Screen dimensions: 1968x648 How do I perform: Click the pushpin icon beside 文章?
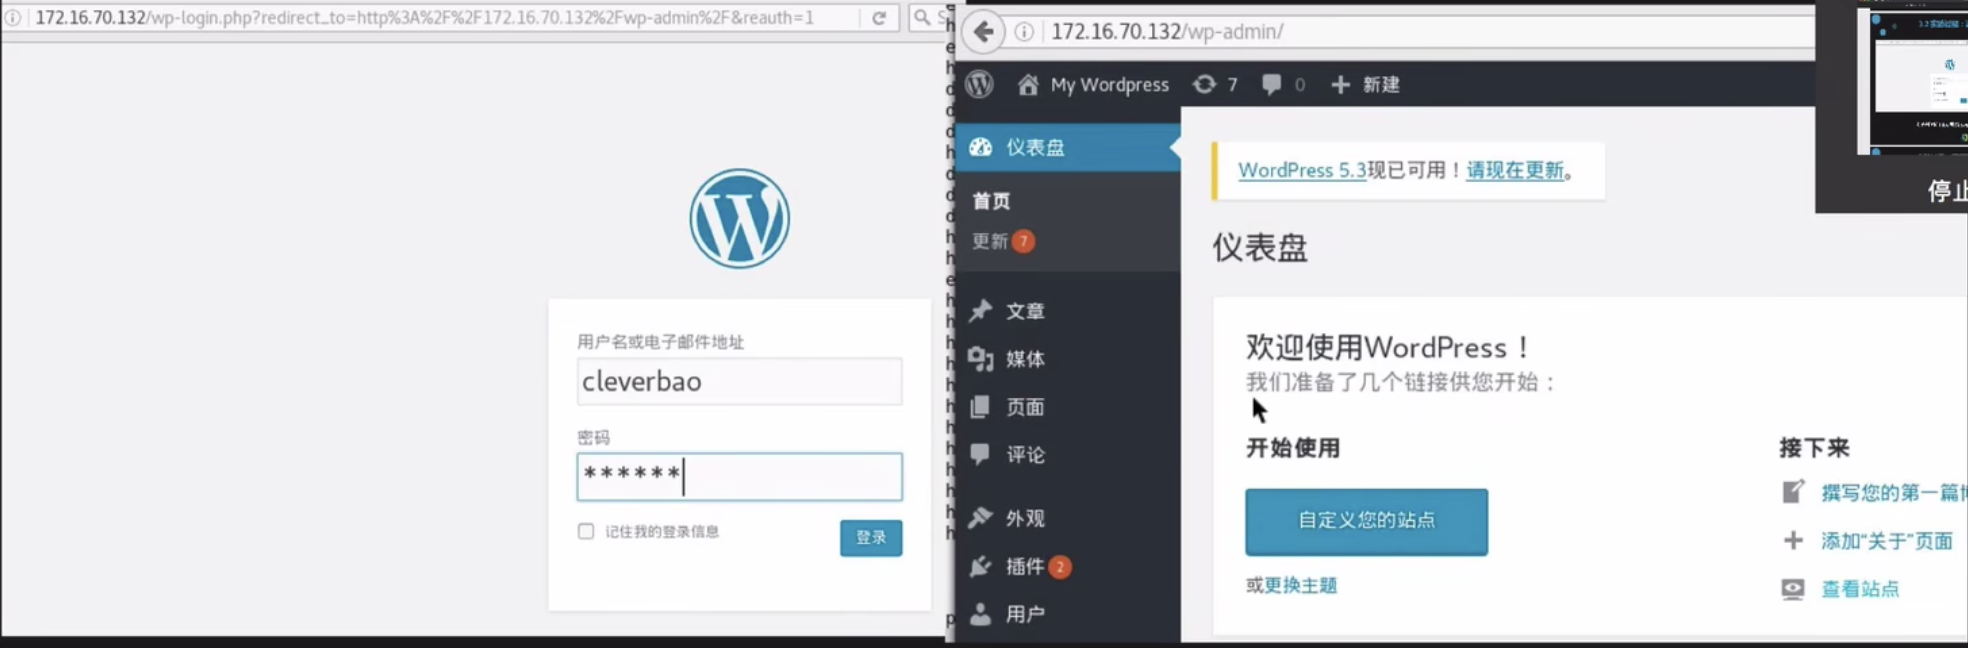coord(980,311)
